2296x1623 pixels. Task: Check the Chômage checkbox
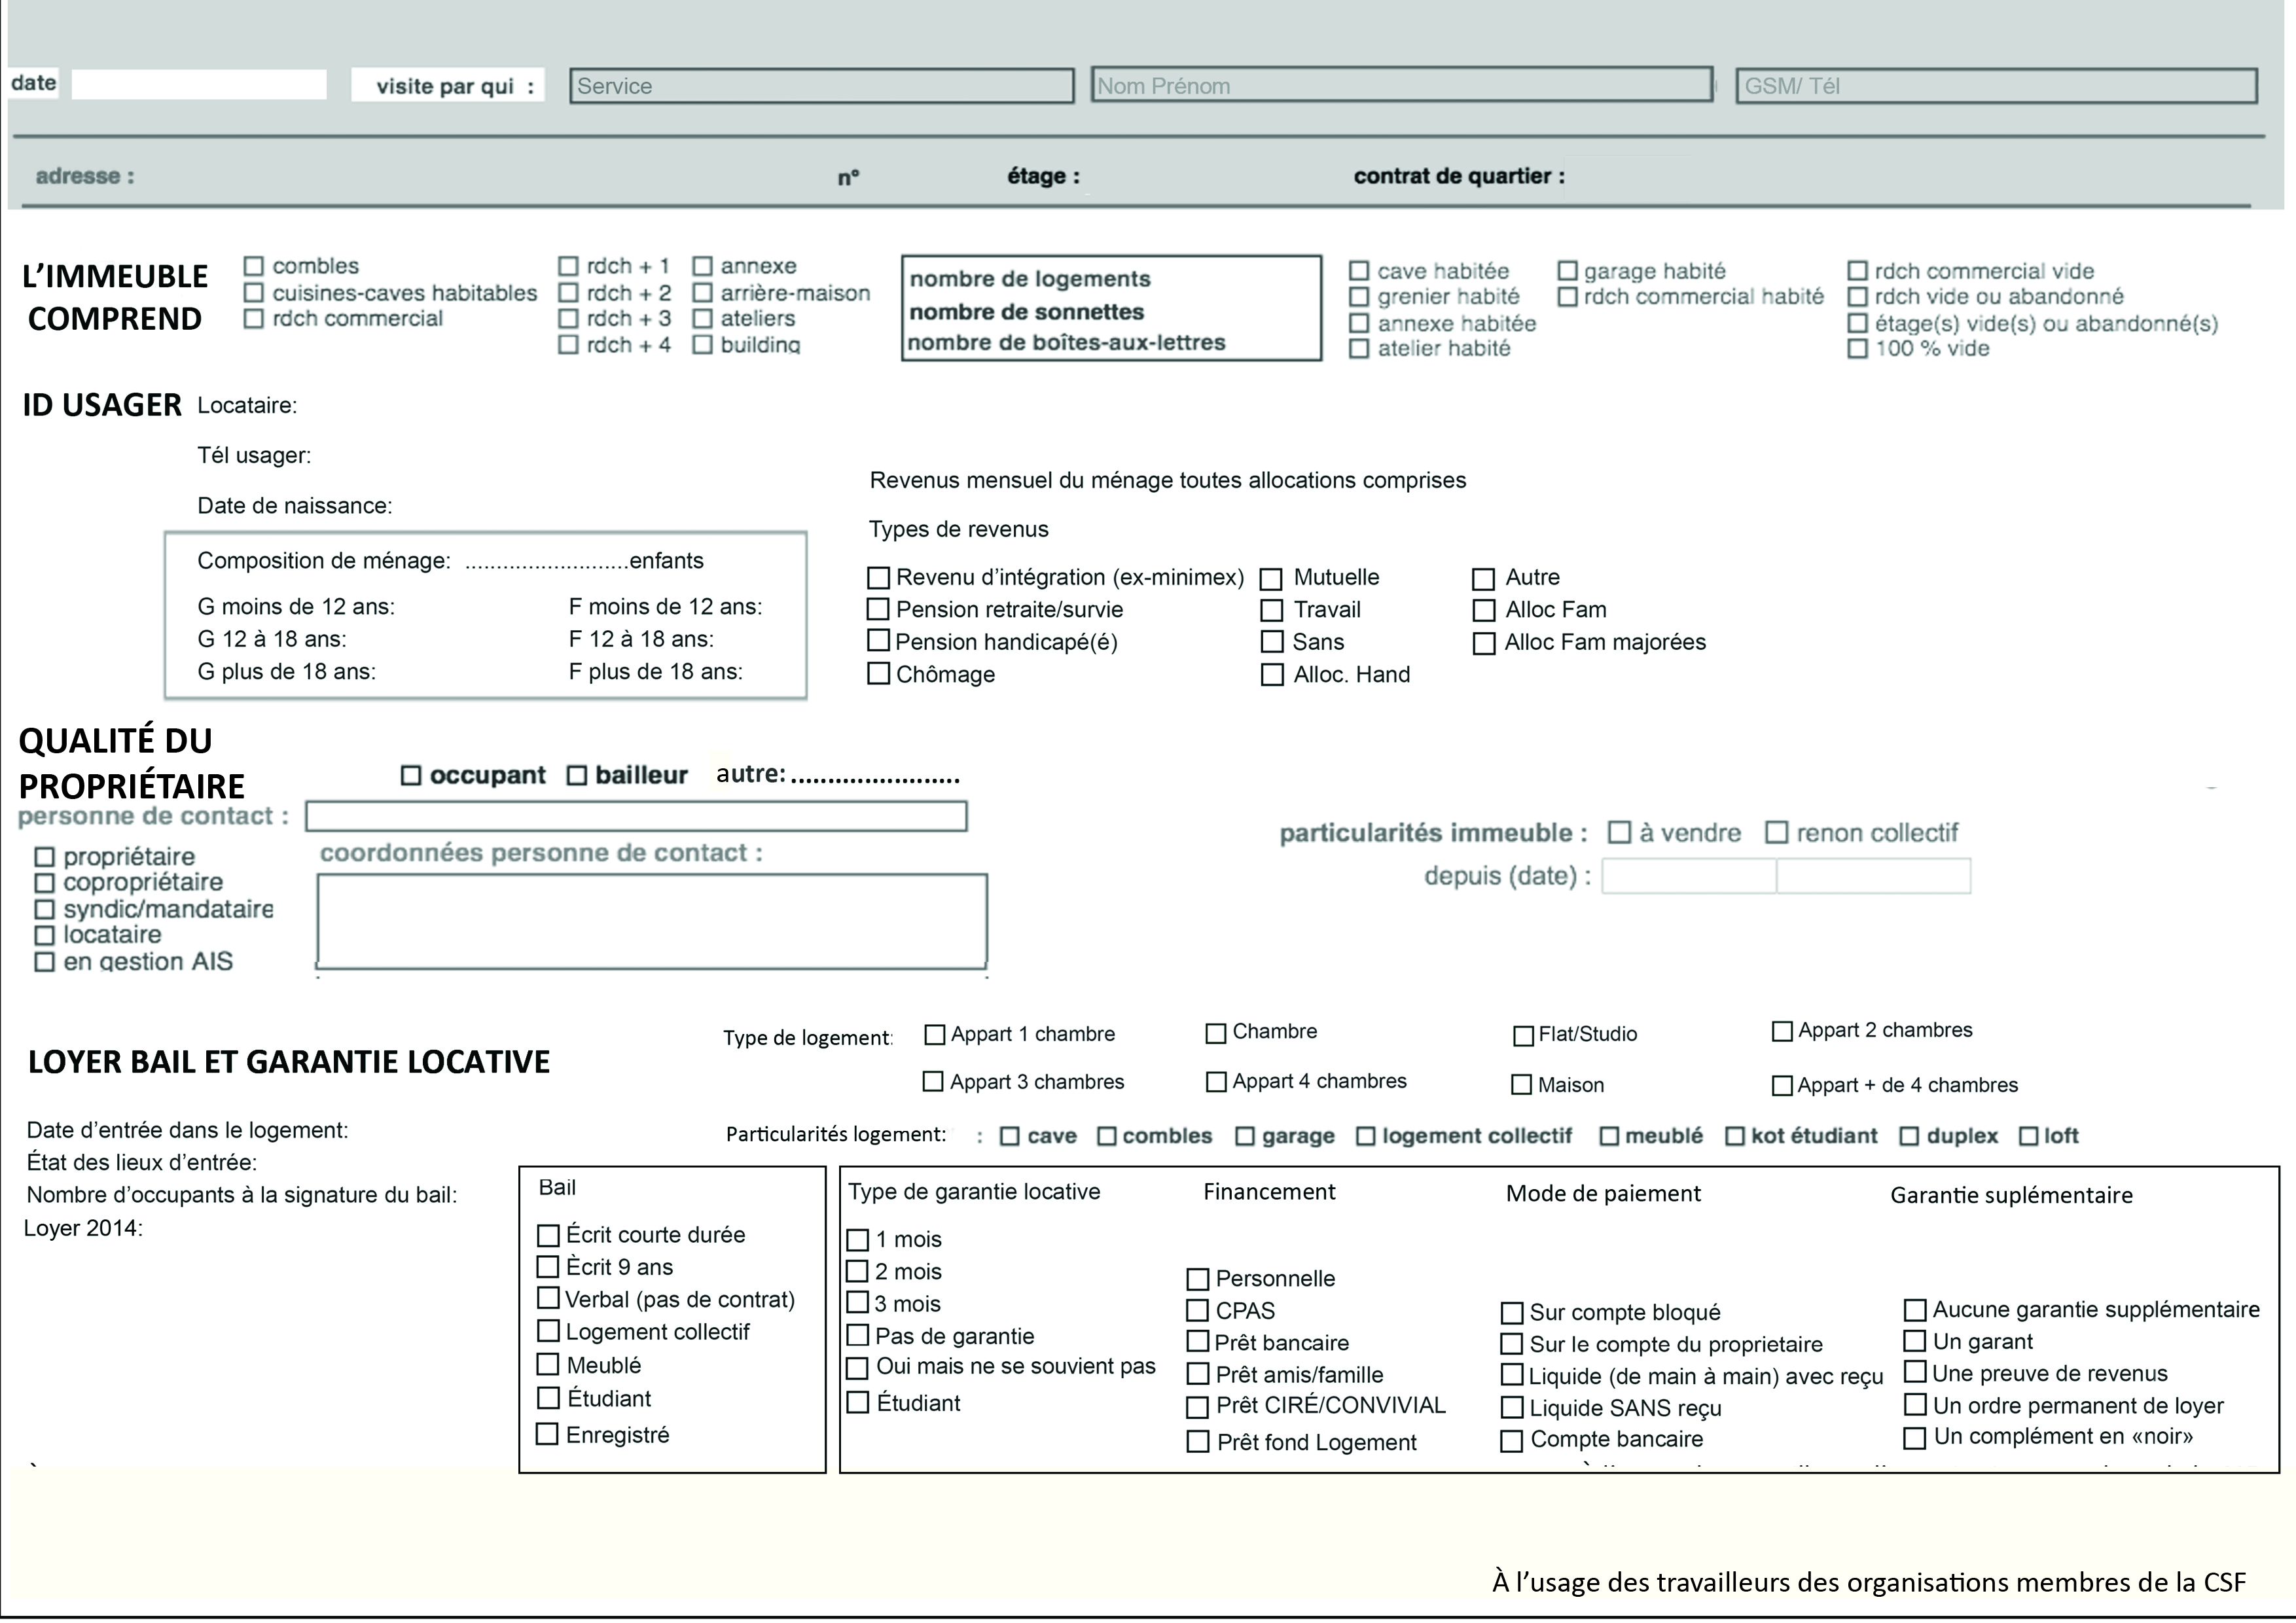[x=878, y=674]
